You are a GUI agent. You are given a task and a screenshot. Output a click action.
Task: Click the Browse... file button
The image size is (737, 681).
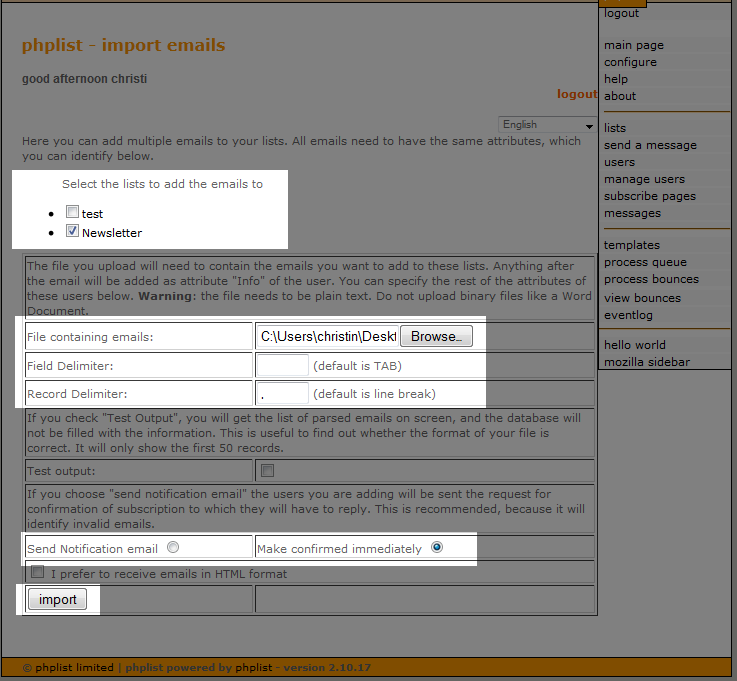point(435,336)
